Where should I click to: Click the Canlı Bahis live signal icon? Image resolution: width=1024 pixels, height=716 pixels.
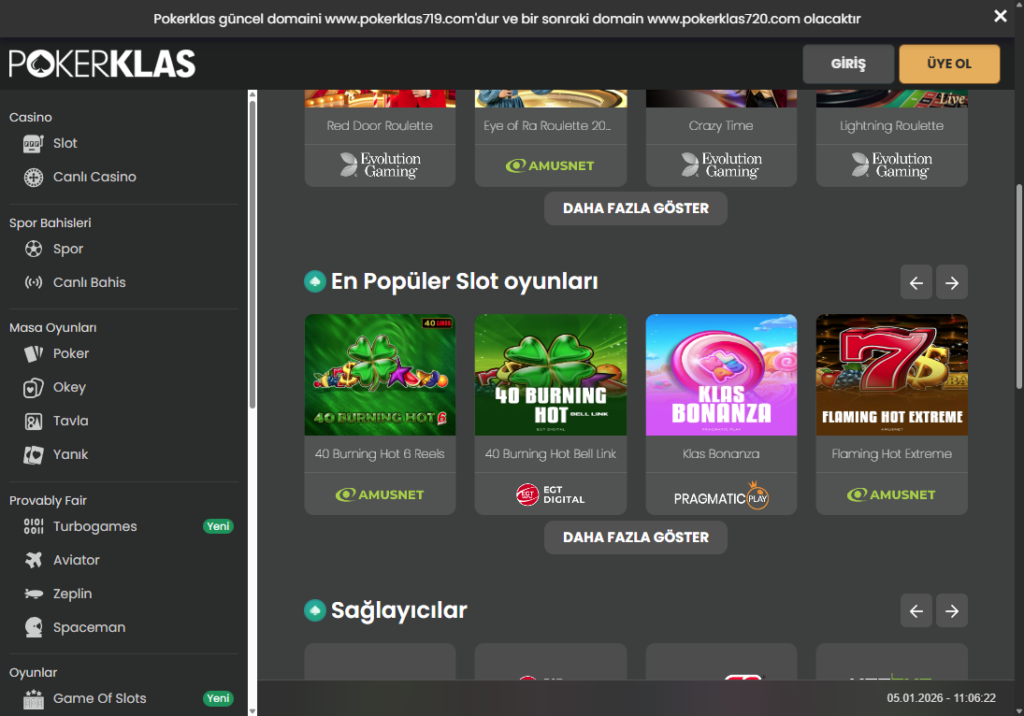34,283
